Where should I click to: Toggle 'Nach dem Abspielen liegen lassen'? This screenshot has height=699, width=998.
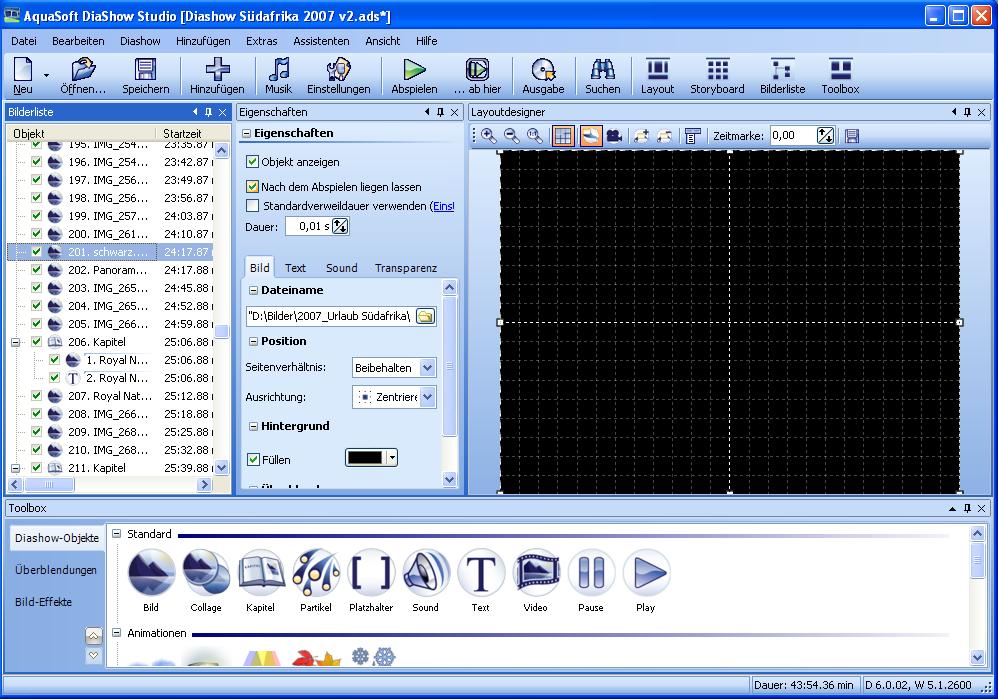click(x=253, y=187)
